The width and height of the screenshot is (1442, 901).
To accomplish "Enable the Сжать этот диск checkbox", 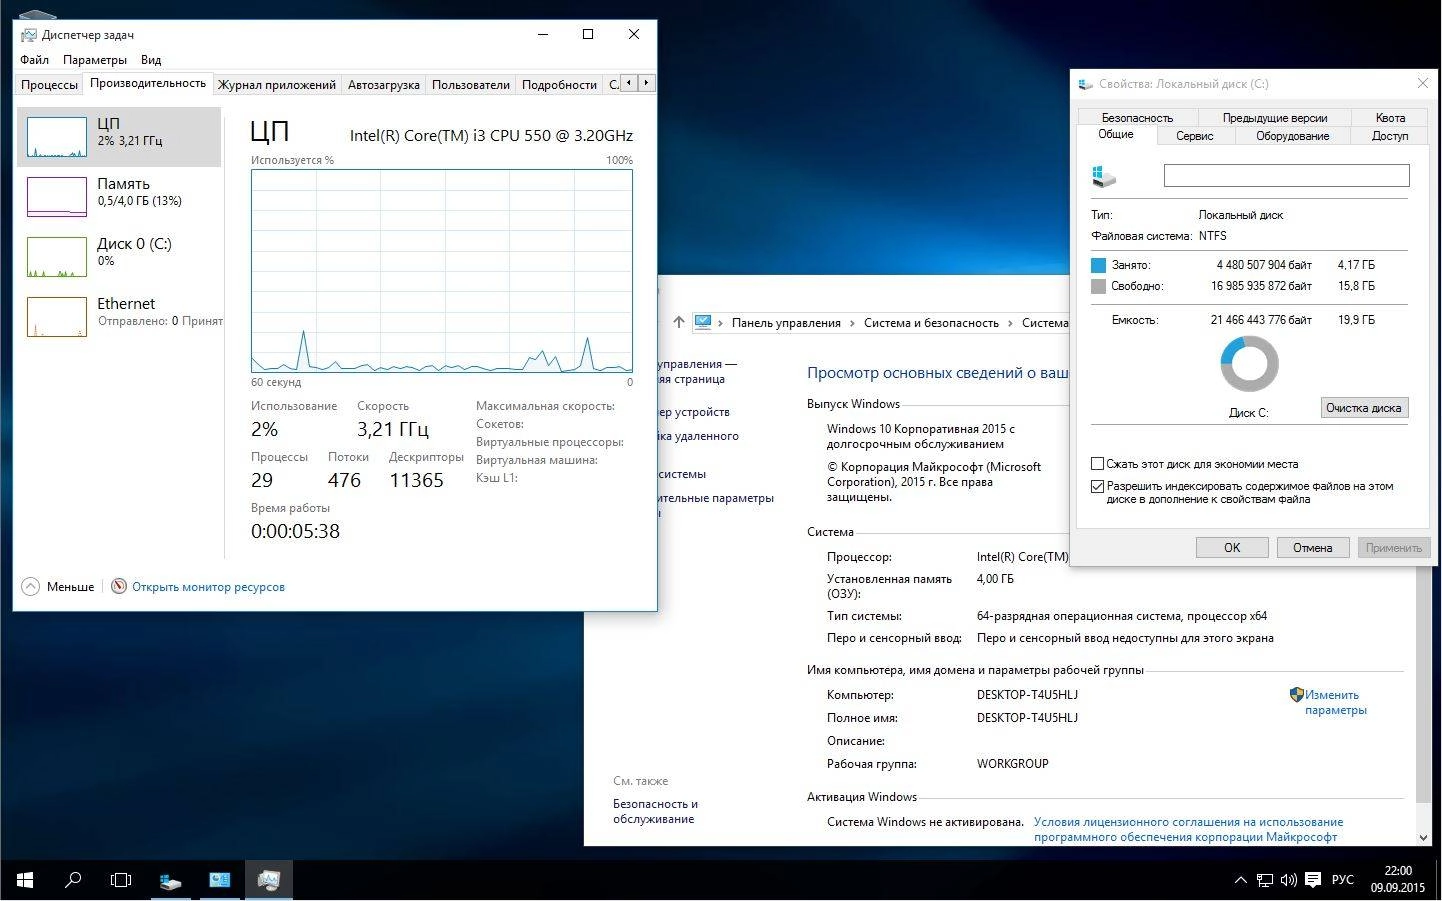I will click(1097, 464).
